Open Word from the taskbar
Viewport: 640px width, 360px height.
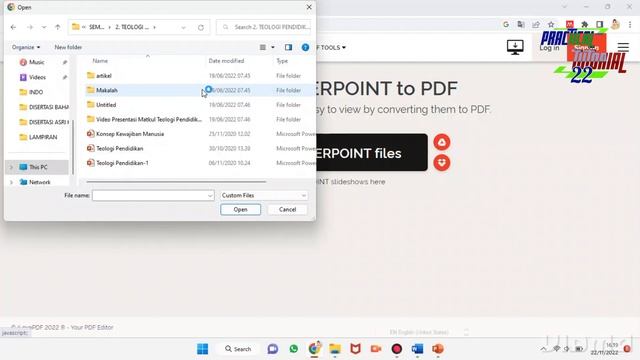[417, 349]
